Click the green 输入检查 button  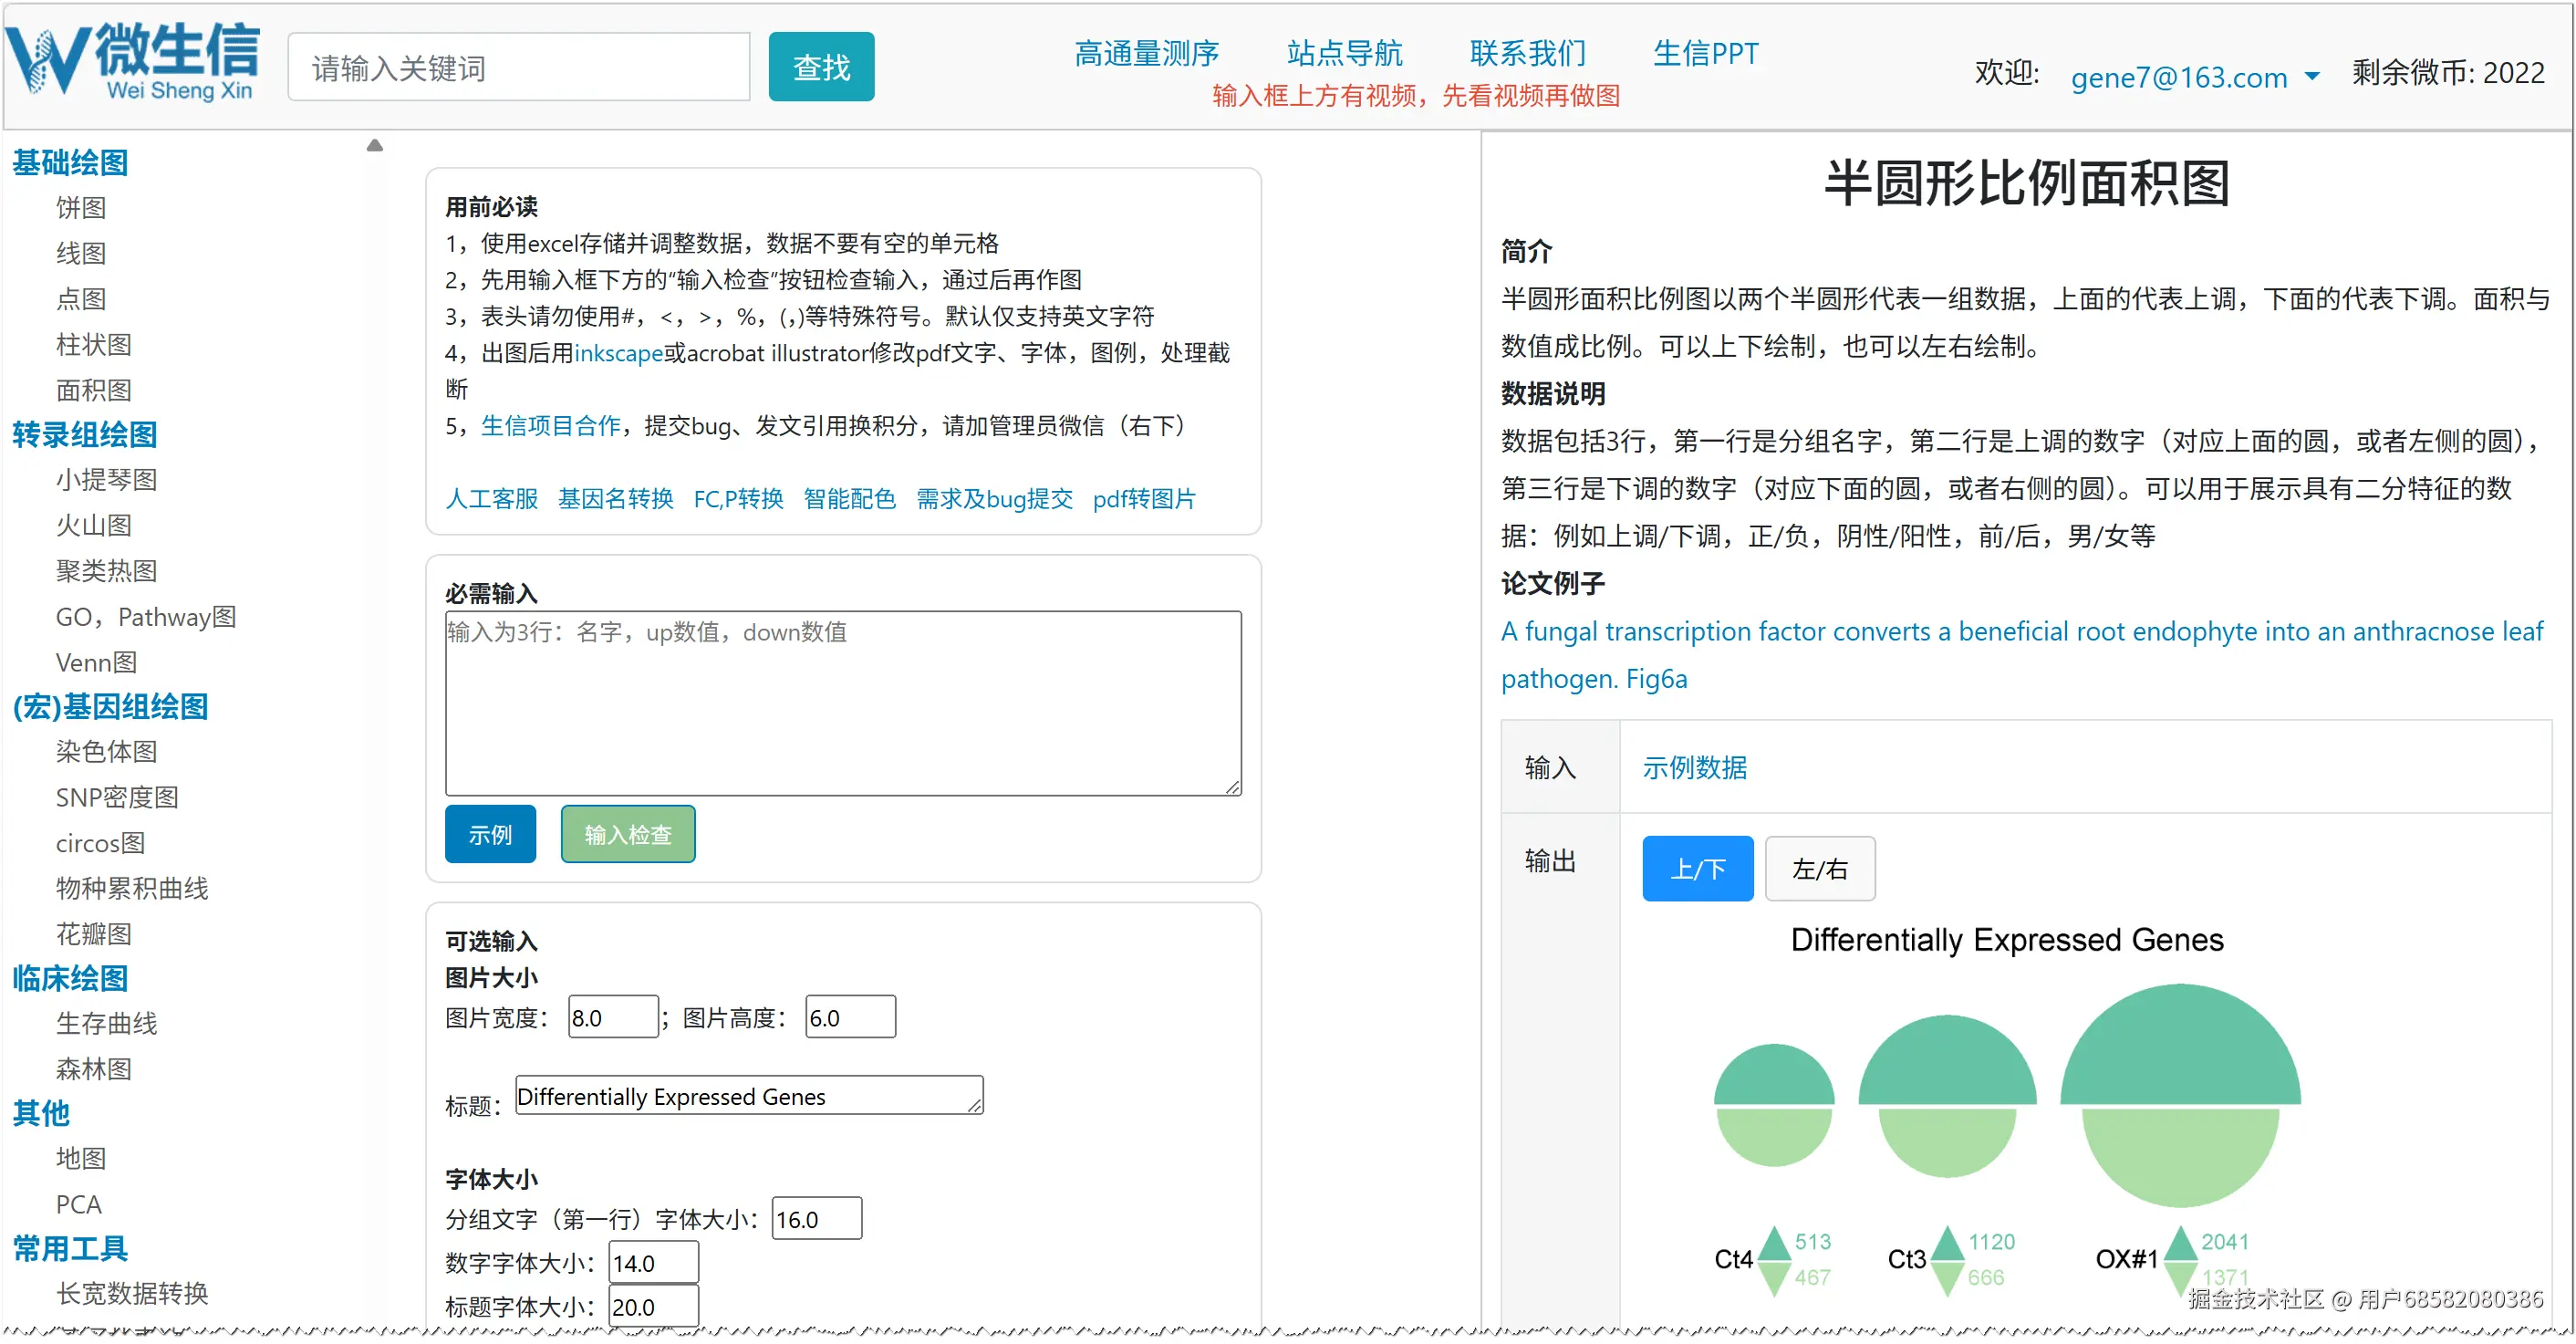pyautogui.click(x=628, y=834)
